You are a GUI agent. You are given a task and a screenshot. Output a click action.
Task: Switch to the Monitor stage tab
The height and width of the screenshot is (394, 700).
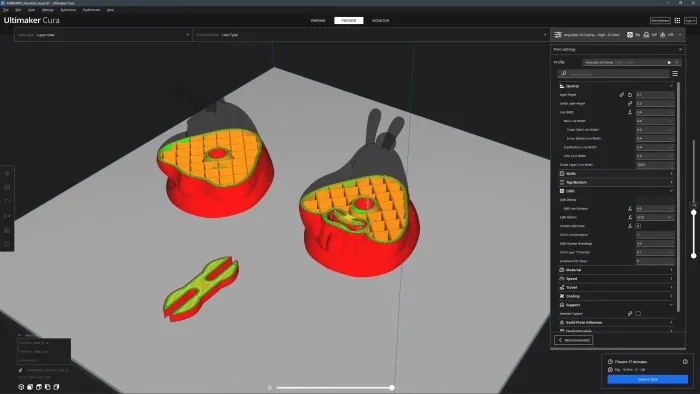coord(380,21)
